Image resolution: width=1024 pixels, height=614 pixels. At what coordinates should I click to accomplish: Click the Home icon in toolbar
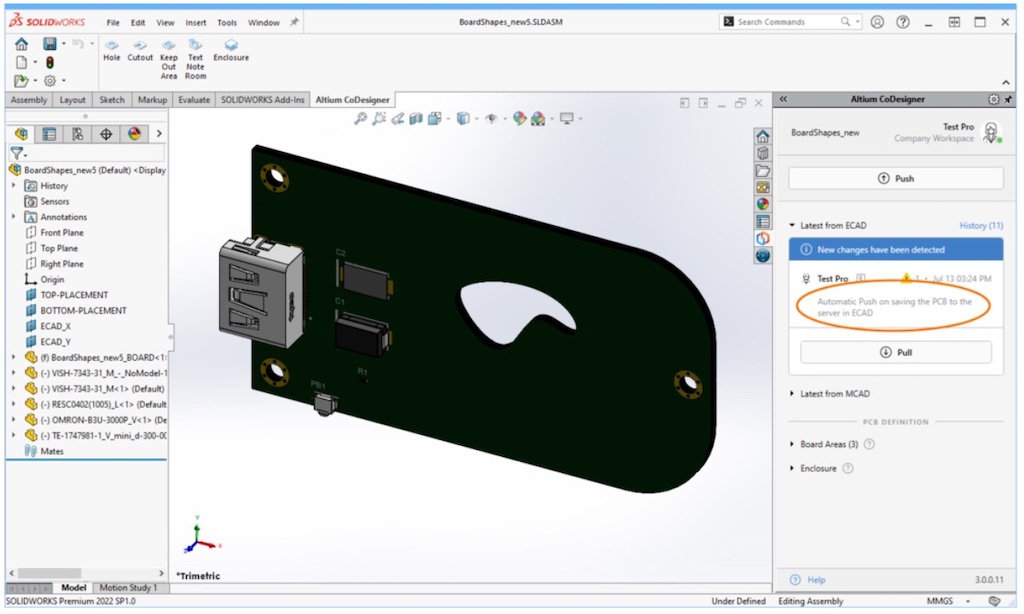coord(22,44)
